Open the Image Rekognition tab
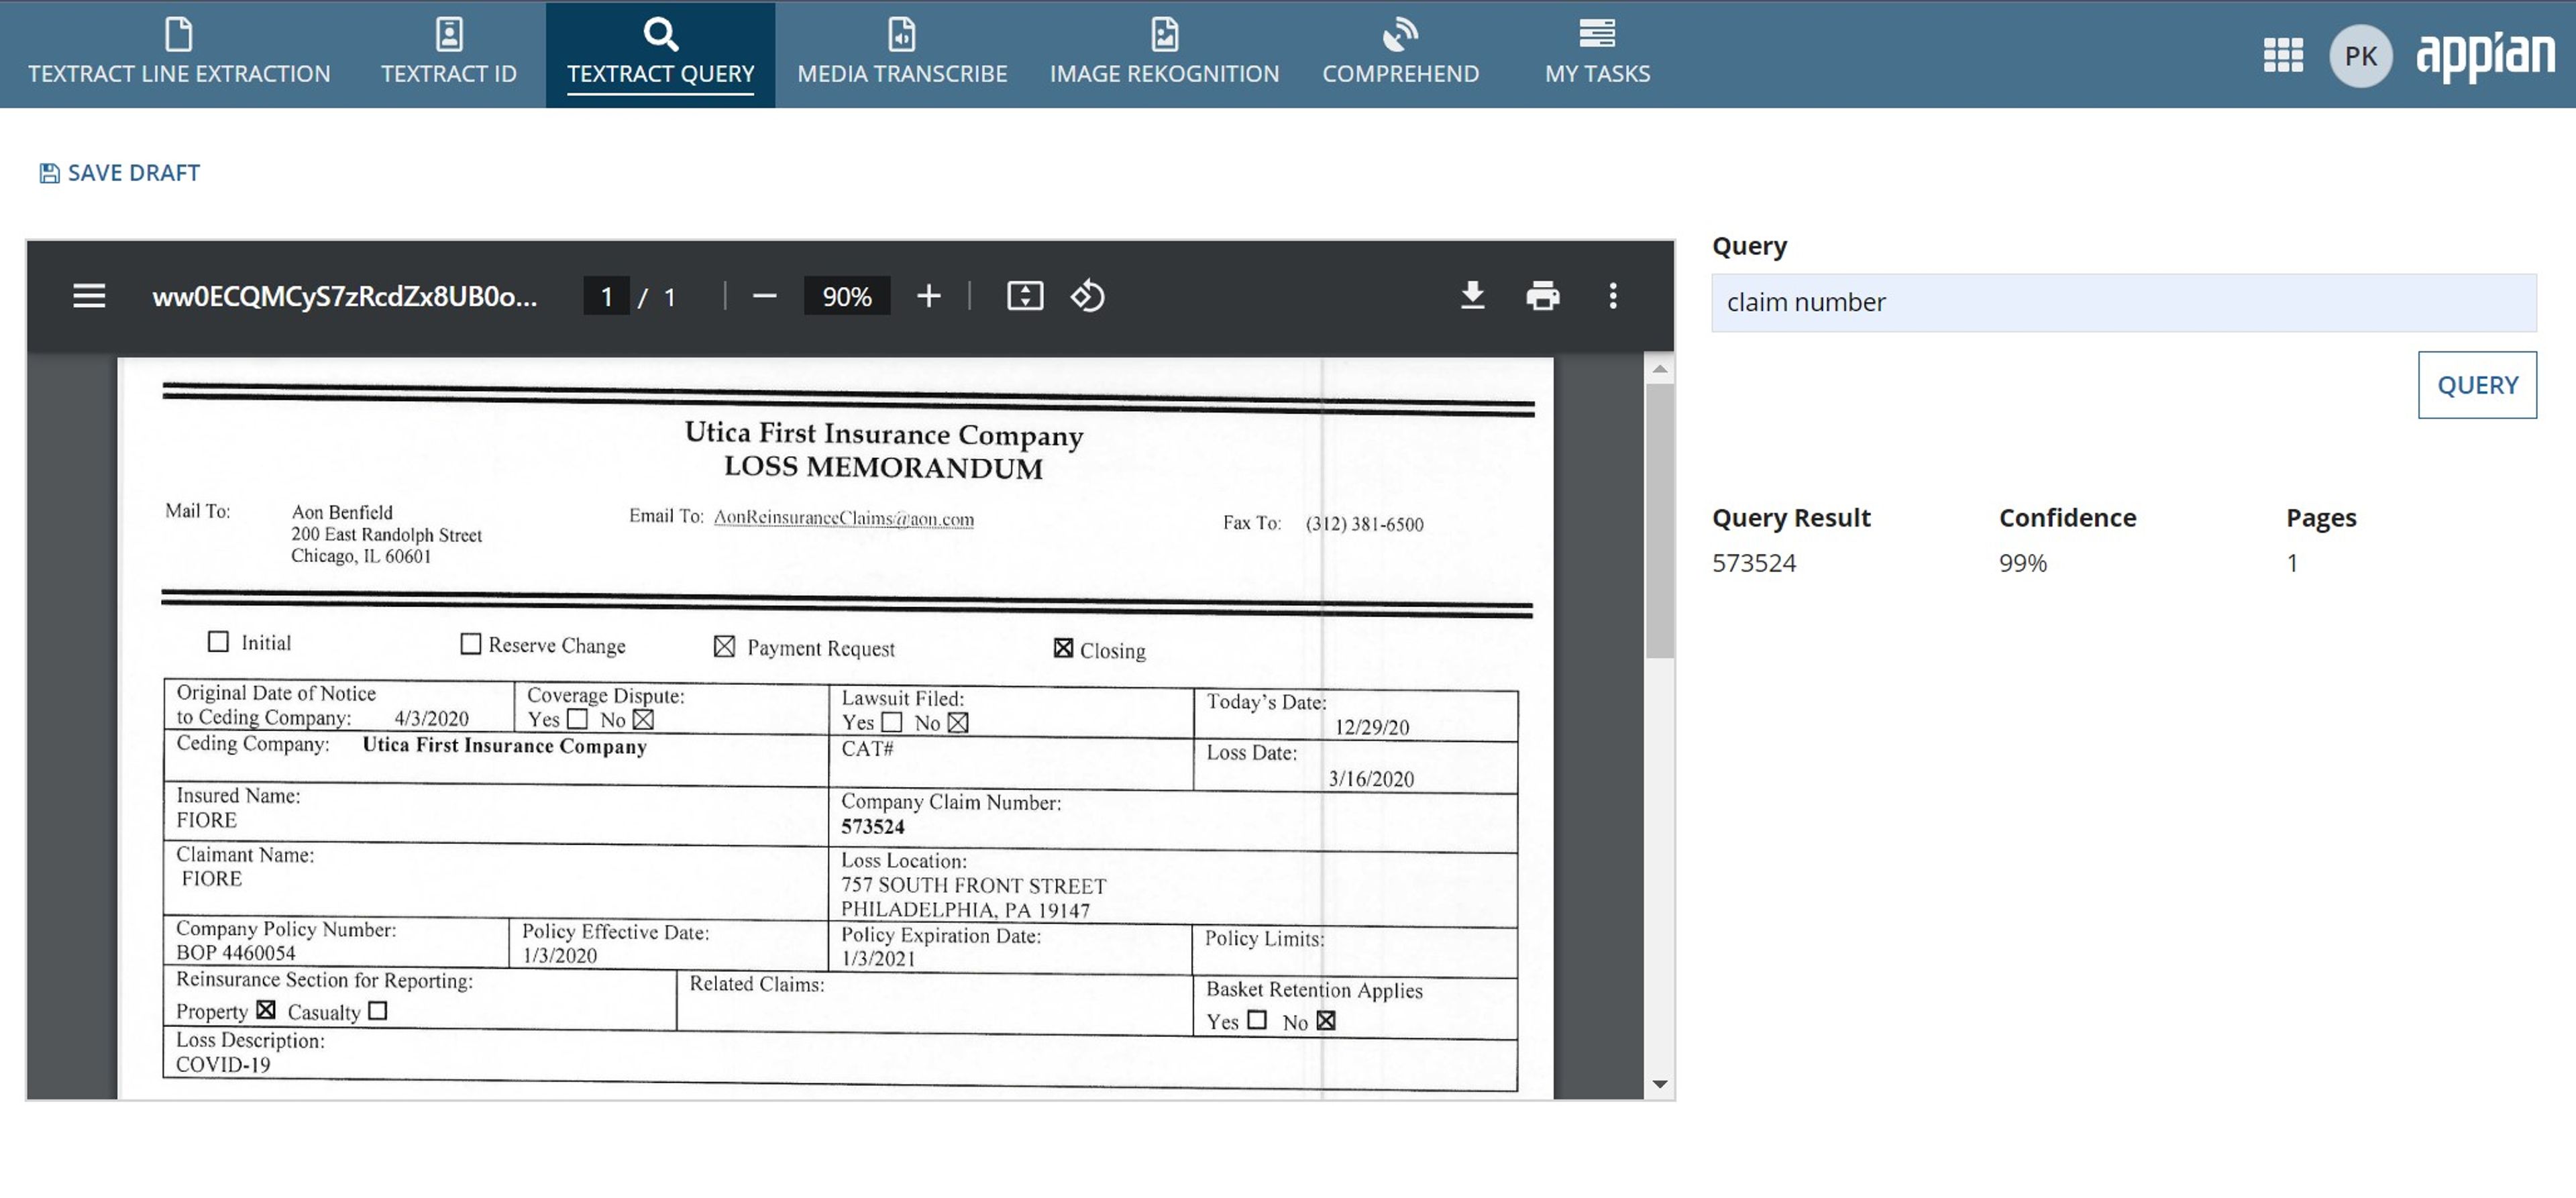Screen dimensions: 2576x1198 point(1164,54)
